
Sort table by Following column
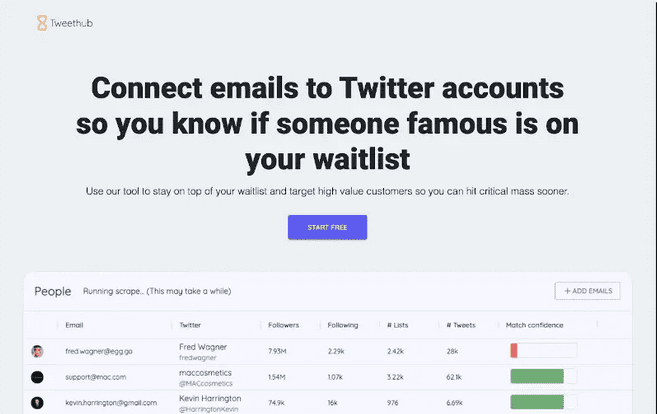click(x=343, y=325)
